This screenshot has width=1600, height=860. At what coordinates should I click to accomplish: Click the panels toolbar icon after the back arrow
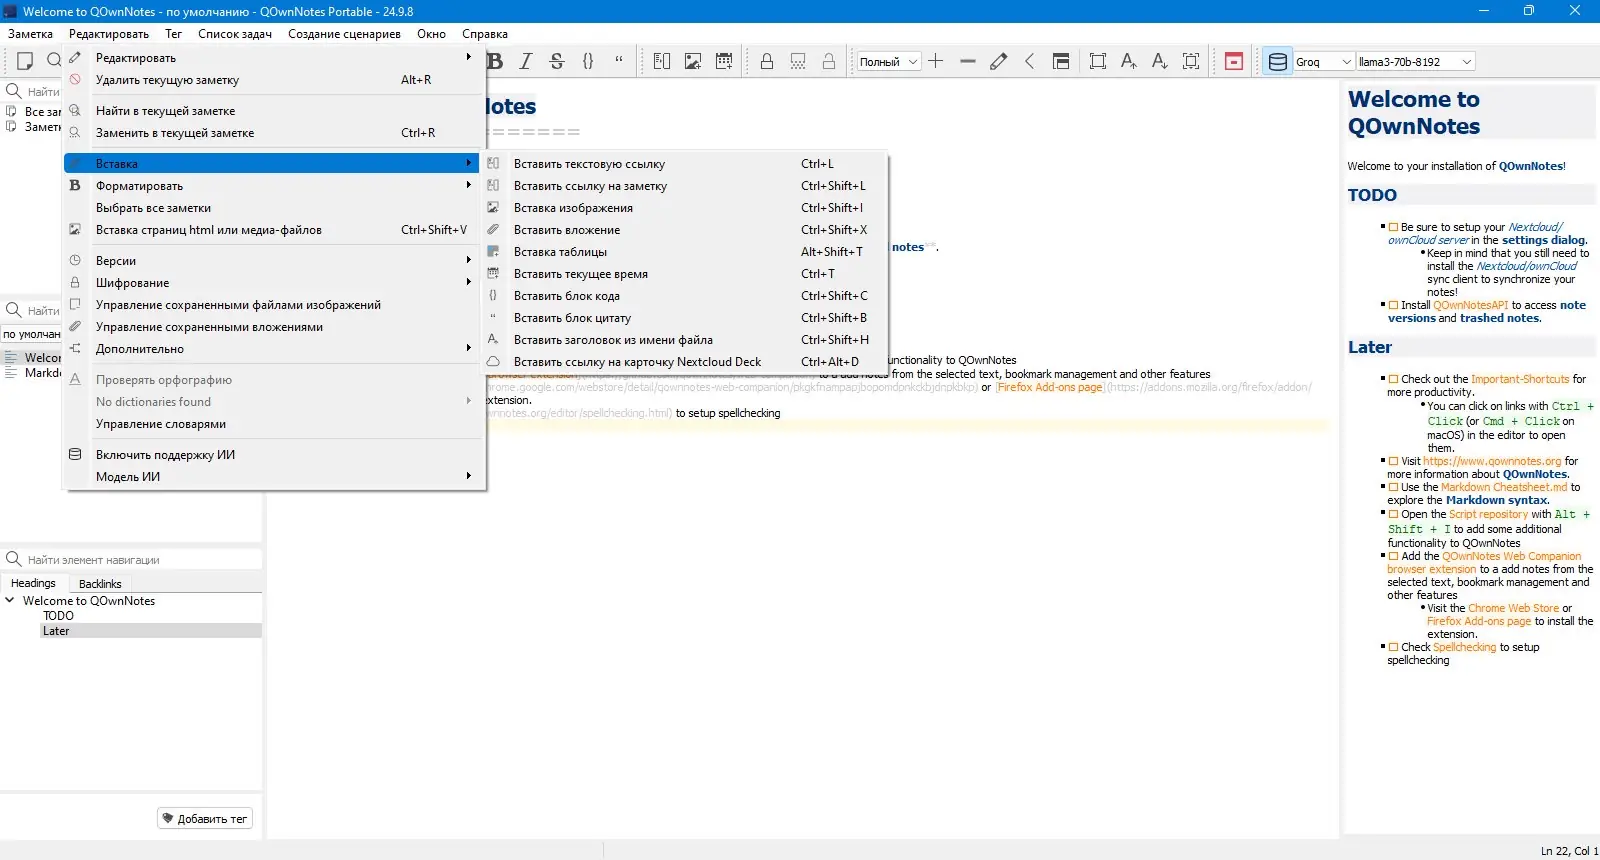[1061, 61]
